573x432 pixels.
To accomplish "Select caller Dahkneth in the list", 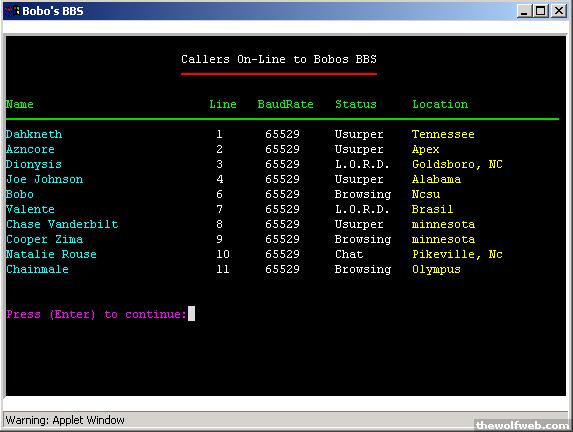I will pos(34,134).
